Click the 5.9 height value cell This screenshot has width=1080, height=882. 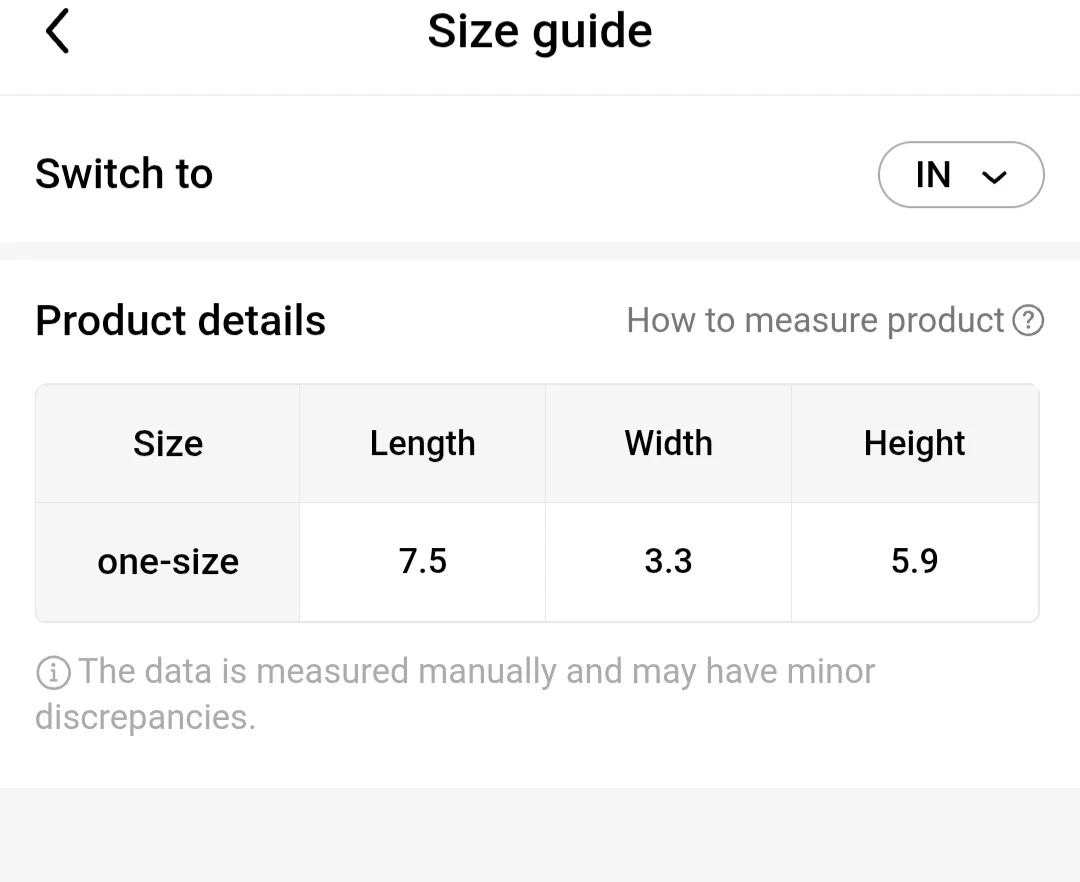(914, 562)
